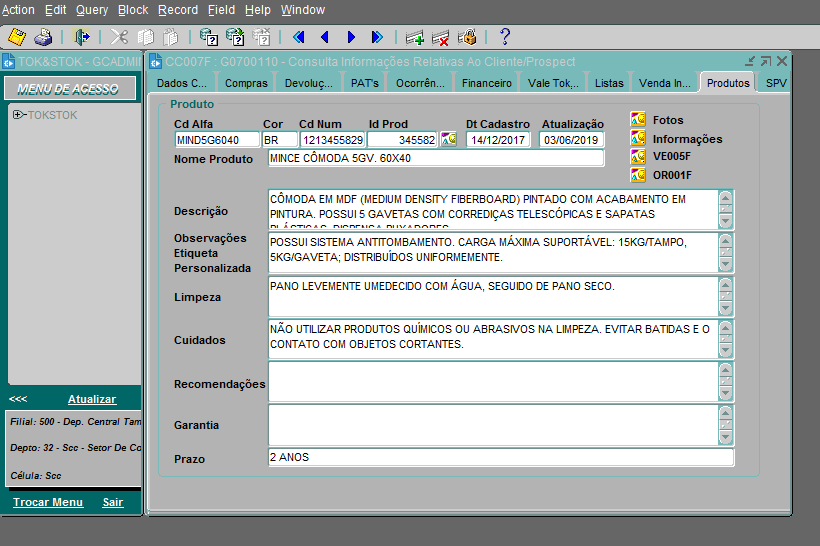Screen dimensions: 820x546
Task: Click the OR001F icon
Action: [638, 175]
